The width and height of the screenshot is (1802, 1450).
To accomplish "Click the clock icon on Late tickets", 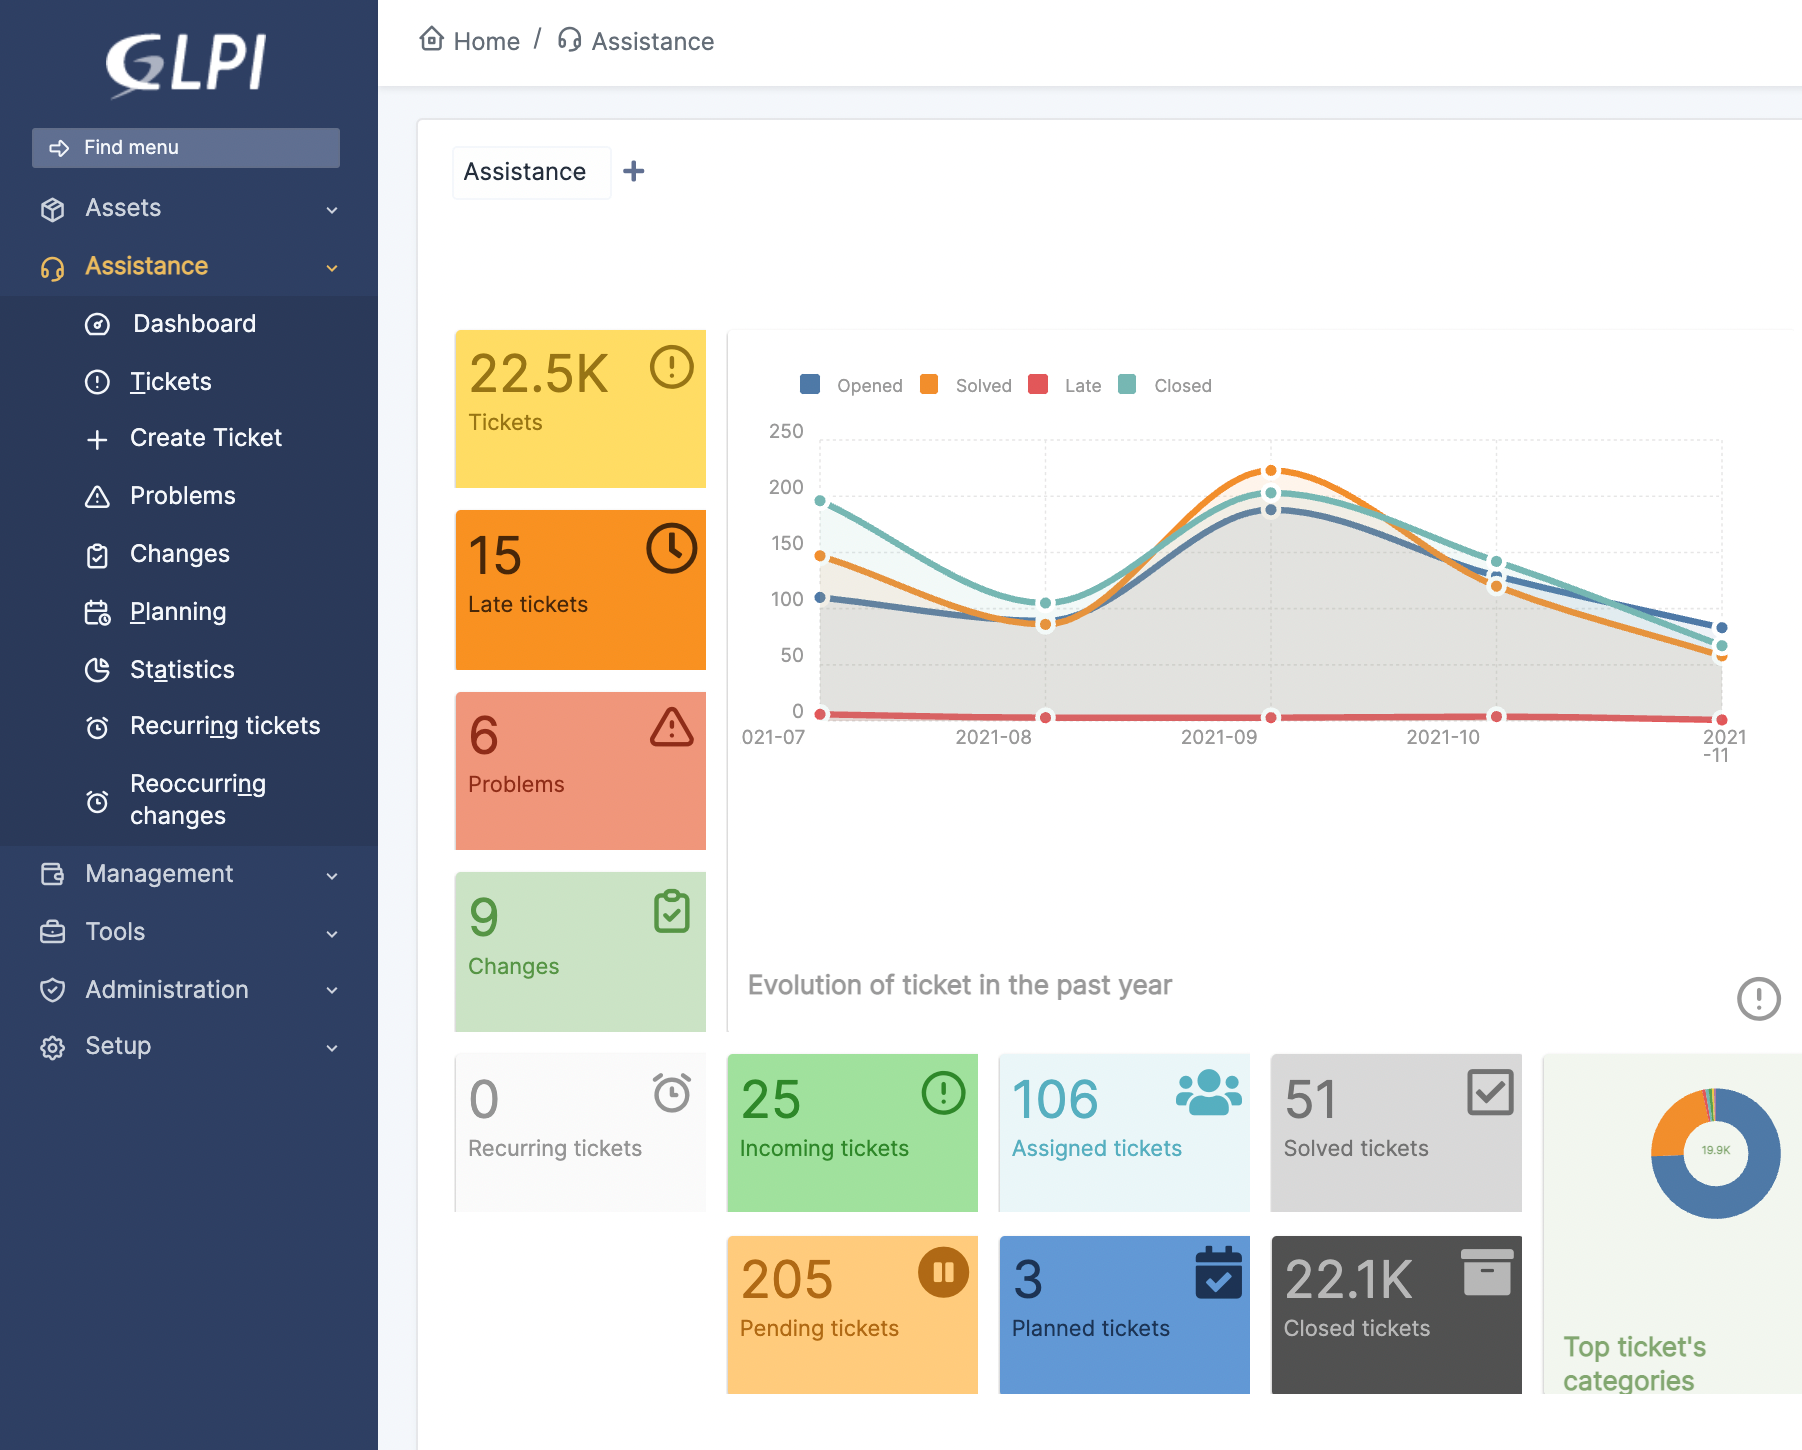I will [x=671, y=549].
